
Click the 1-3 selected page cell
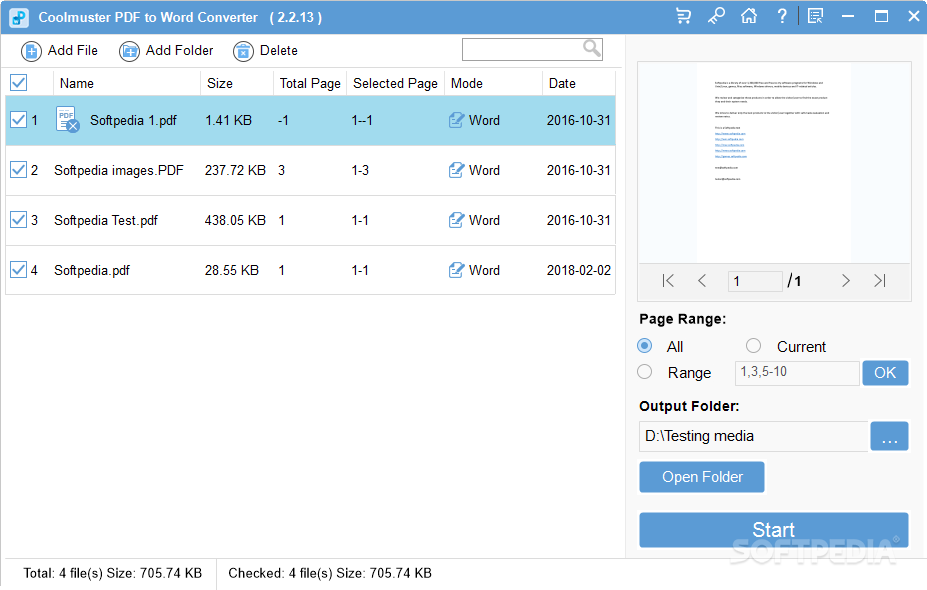[x=360, y=170]
